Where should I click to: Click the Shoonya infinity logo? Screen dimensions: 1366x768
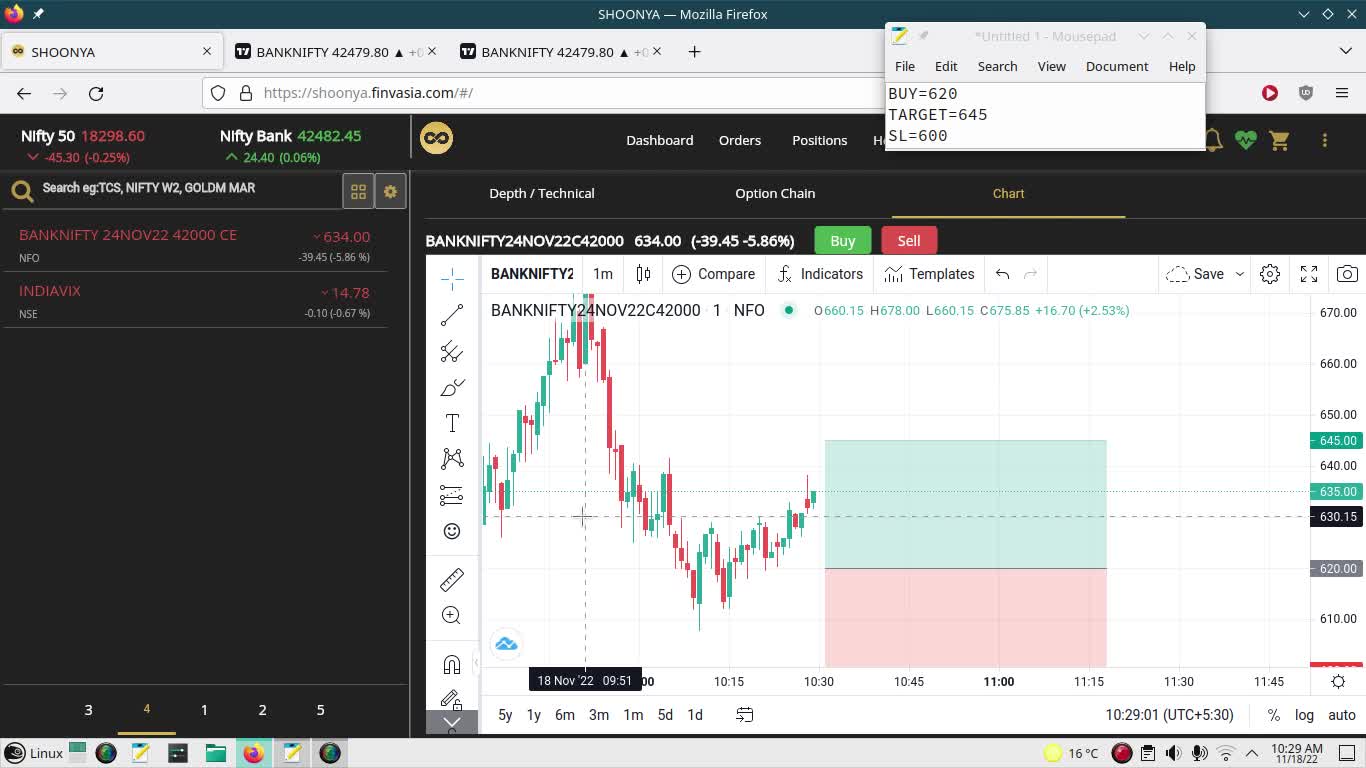(436, 138)
